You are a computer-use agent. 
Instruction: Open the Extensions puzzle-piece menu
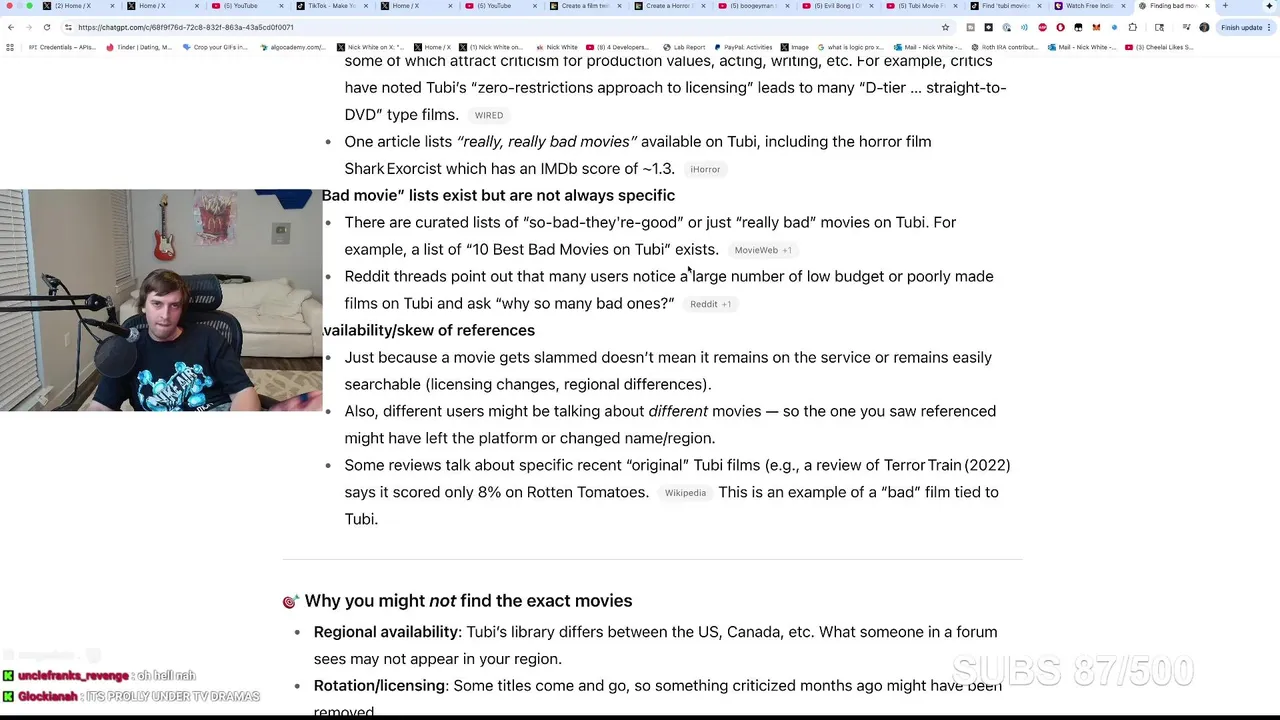(1133, 27)
